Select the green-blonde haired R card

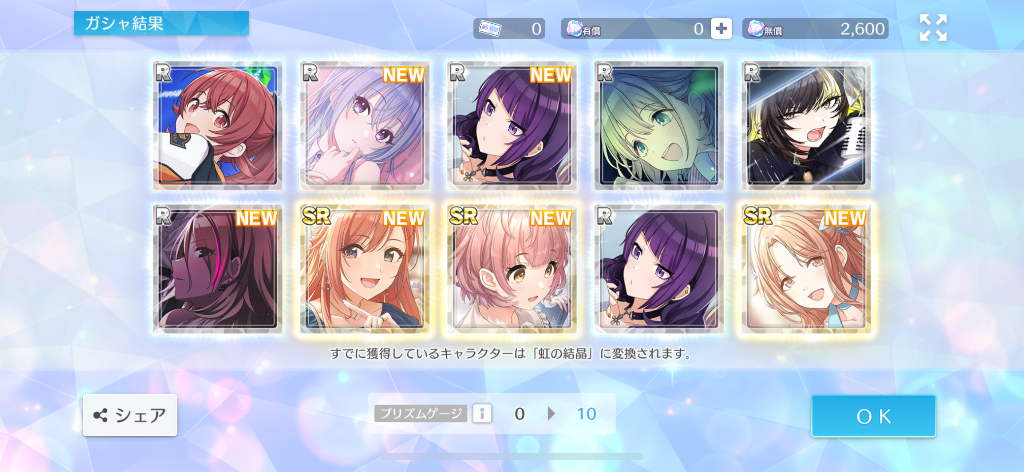[660, 125]
